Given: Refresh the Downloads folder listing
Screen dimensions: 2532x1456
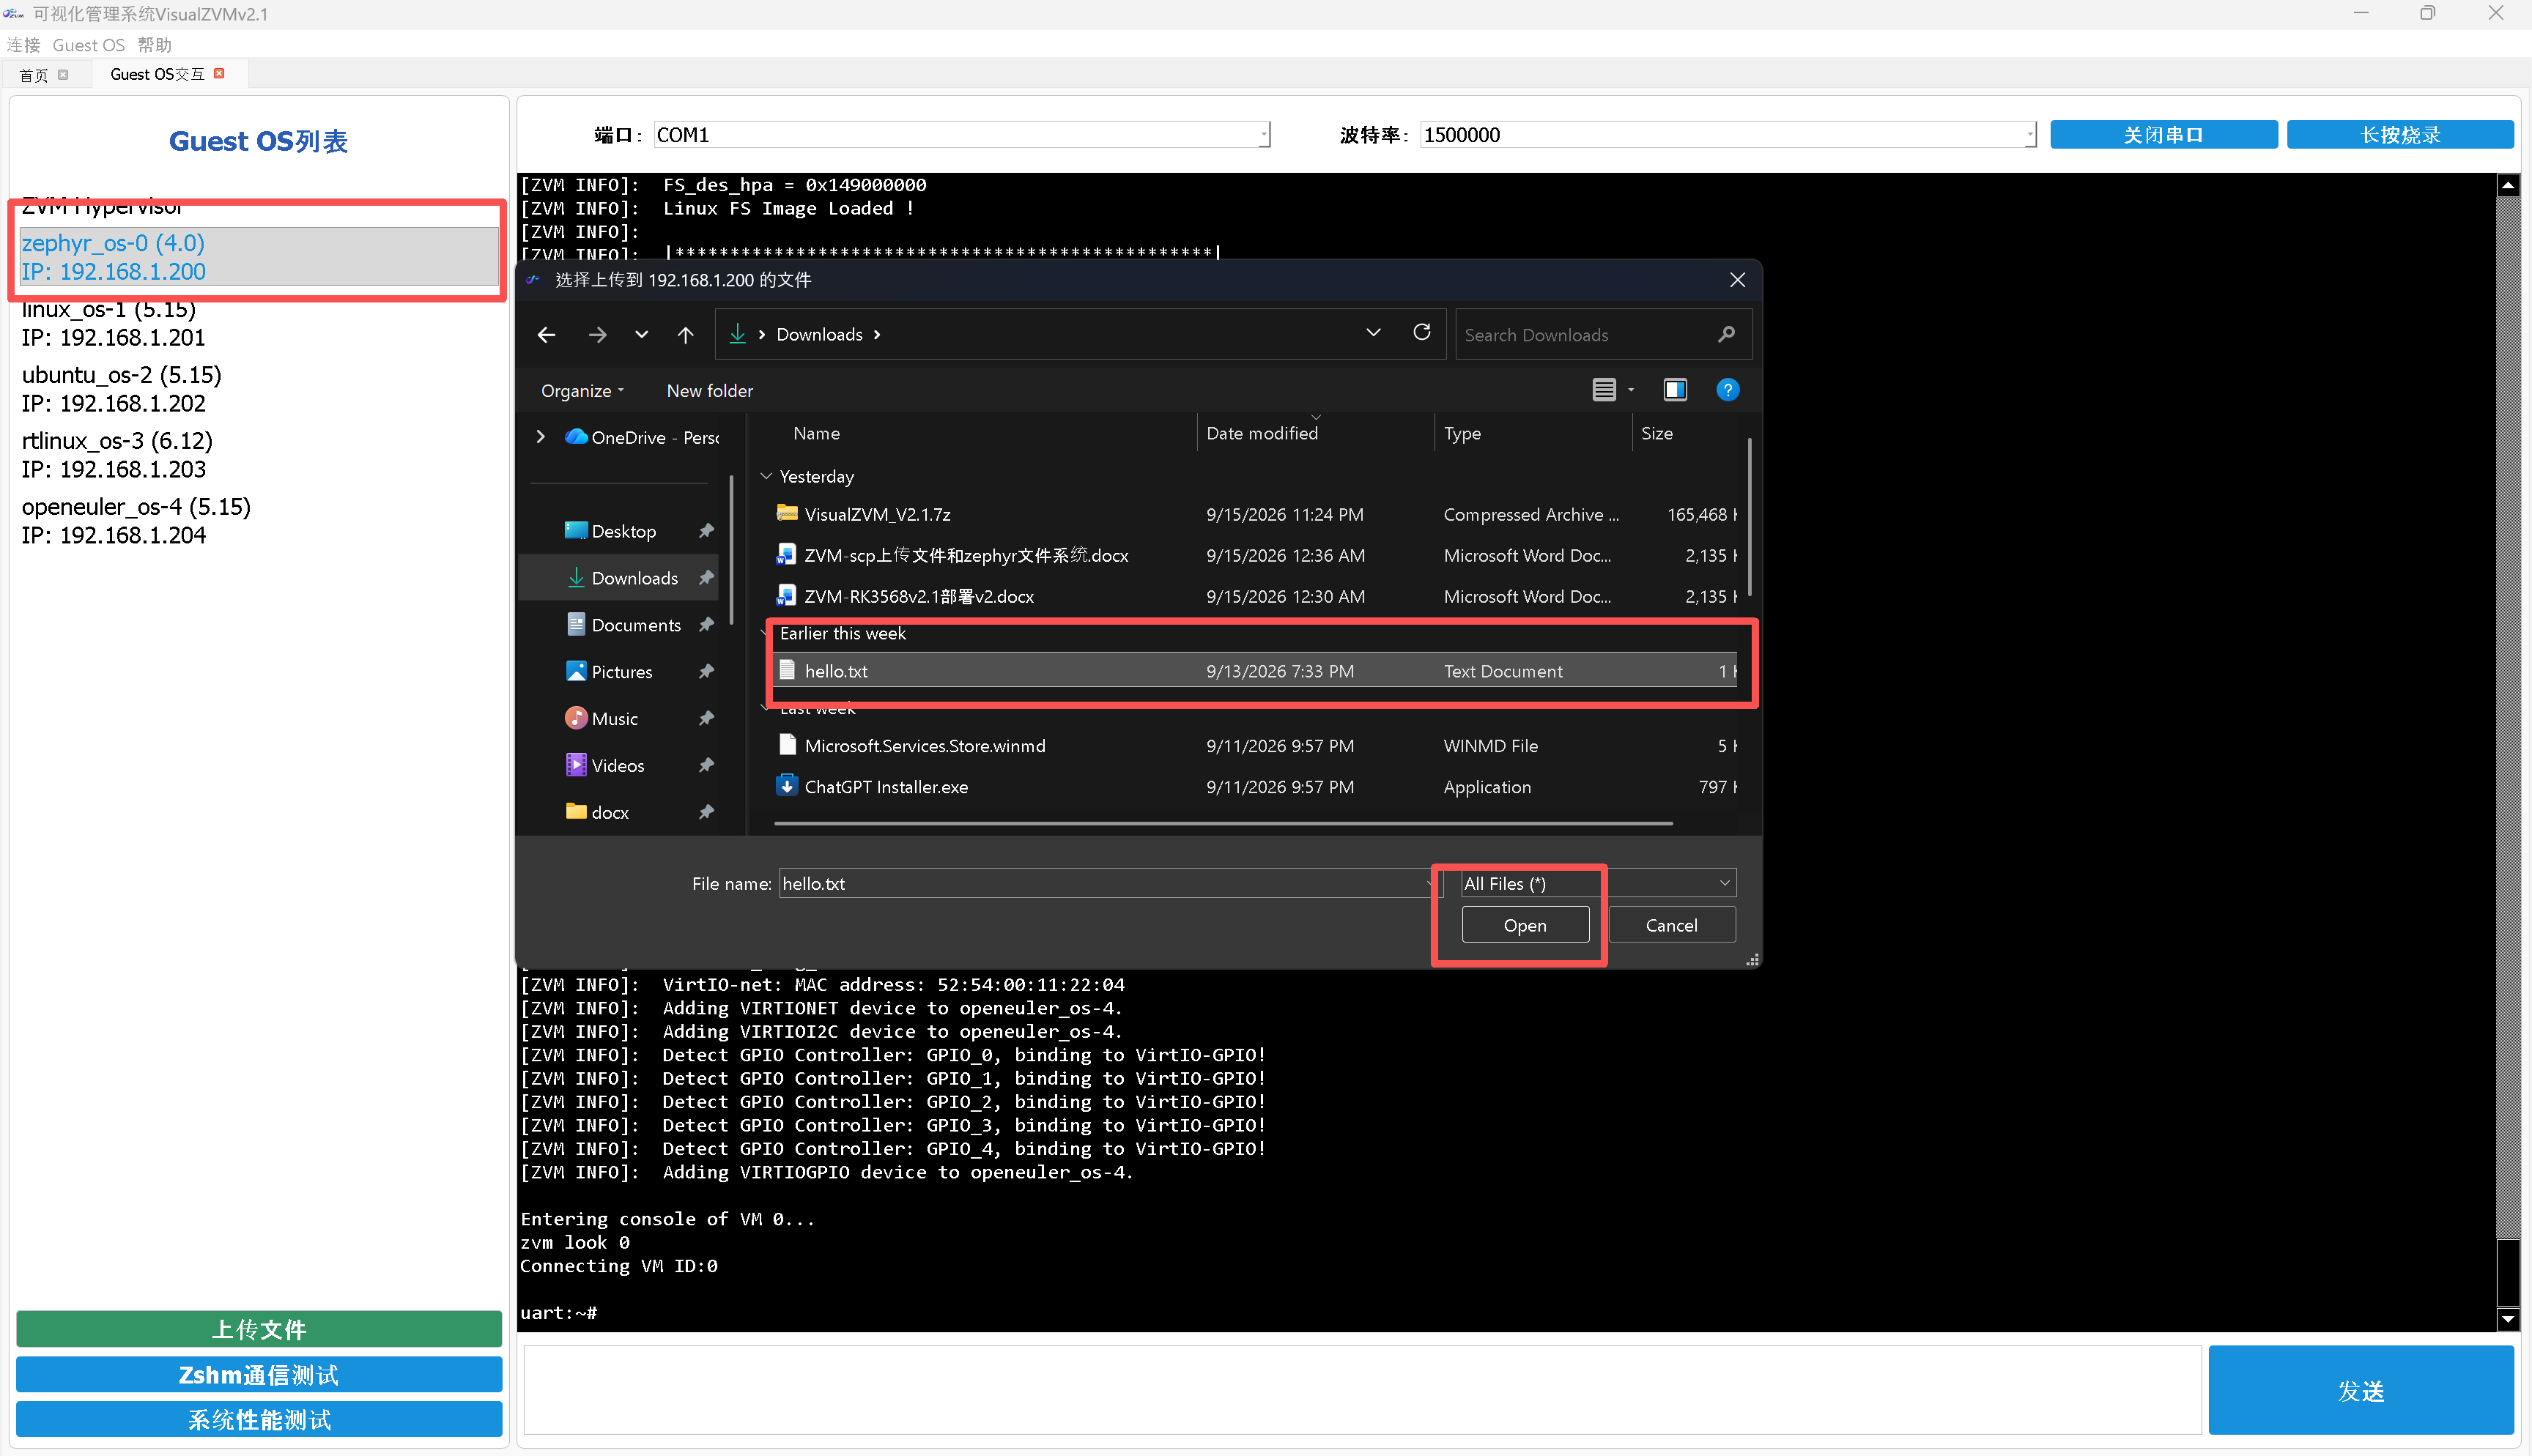Looking at the screenshot, I should (1422, 332).
